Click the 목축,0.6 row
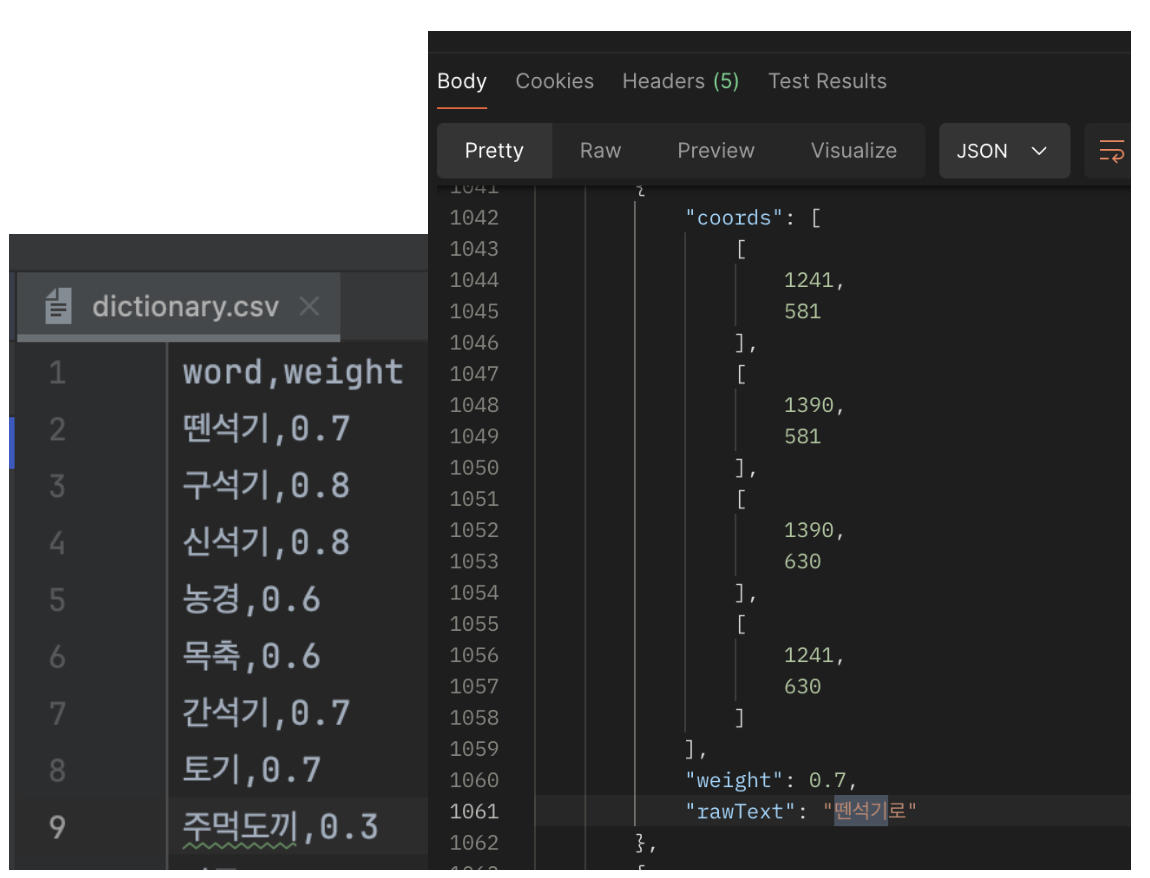 (x=251, y=656)
